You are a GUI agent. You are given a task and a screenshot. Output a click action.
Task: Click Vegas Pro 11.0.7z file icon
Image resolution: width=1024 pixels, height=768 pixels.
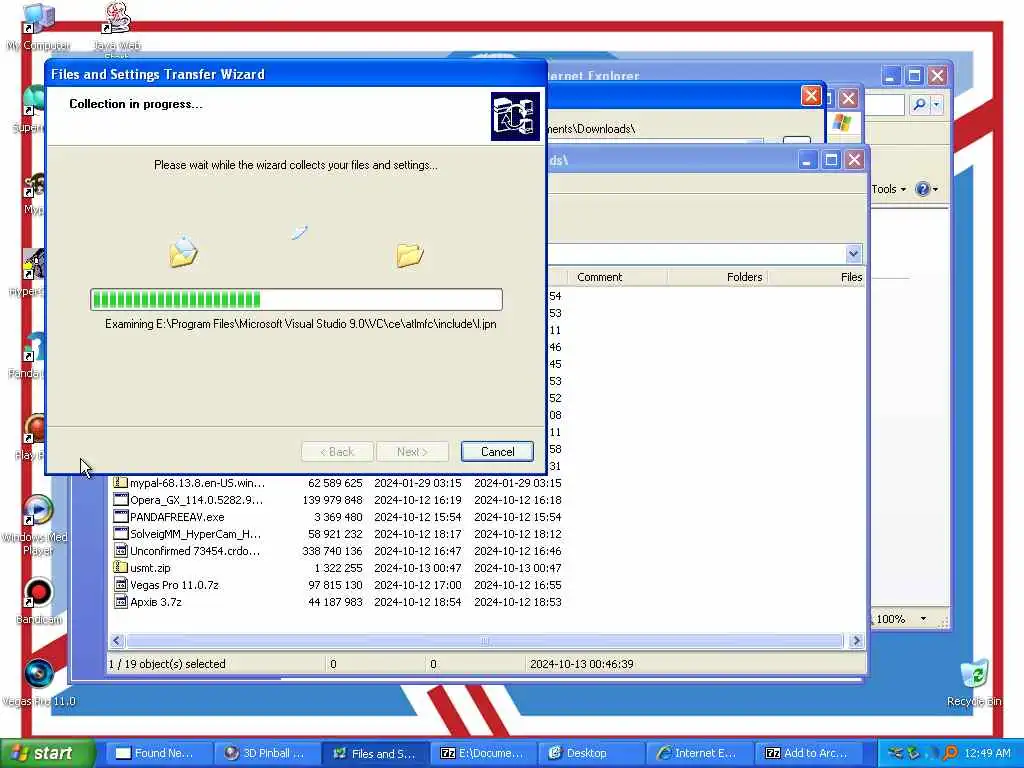coord(120,584)
